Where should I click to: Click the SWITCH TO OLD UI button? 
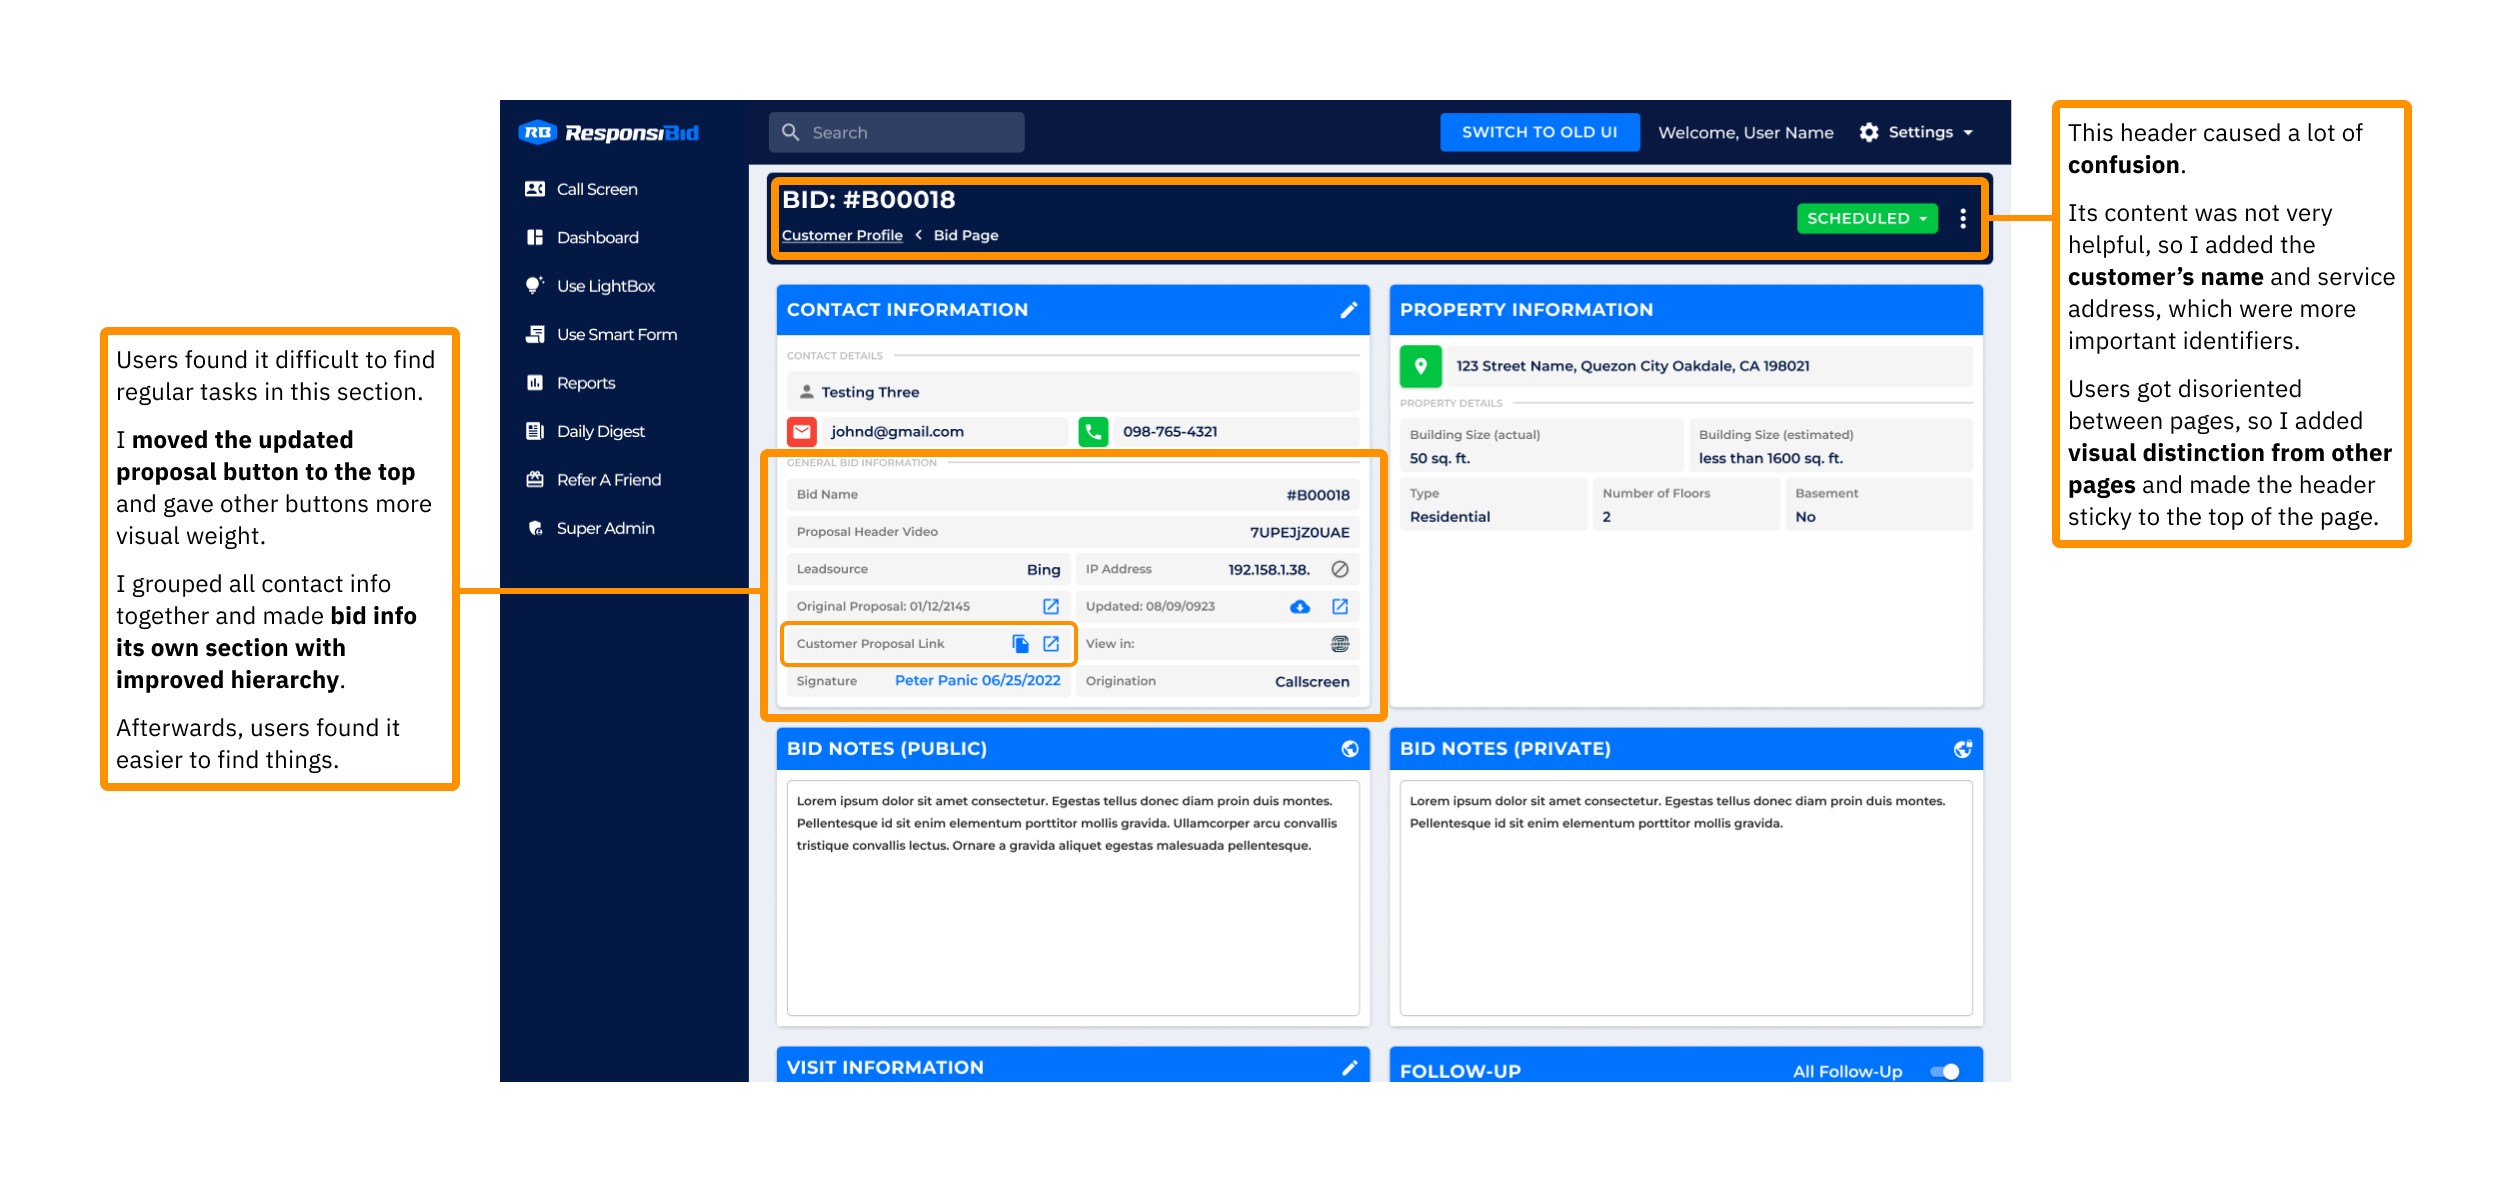click(x=1539, y=132)
